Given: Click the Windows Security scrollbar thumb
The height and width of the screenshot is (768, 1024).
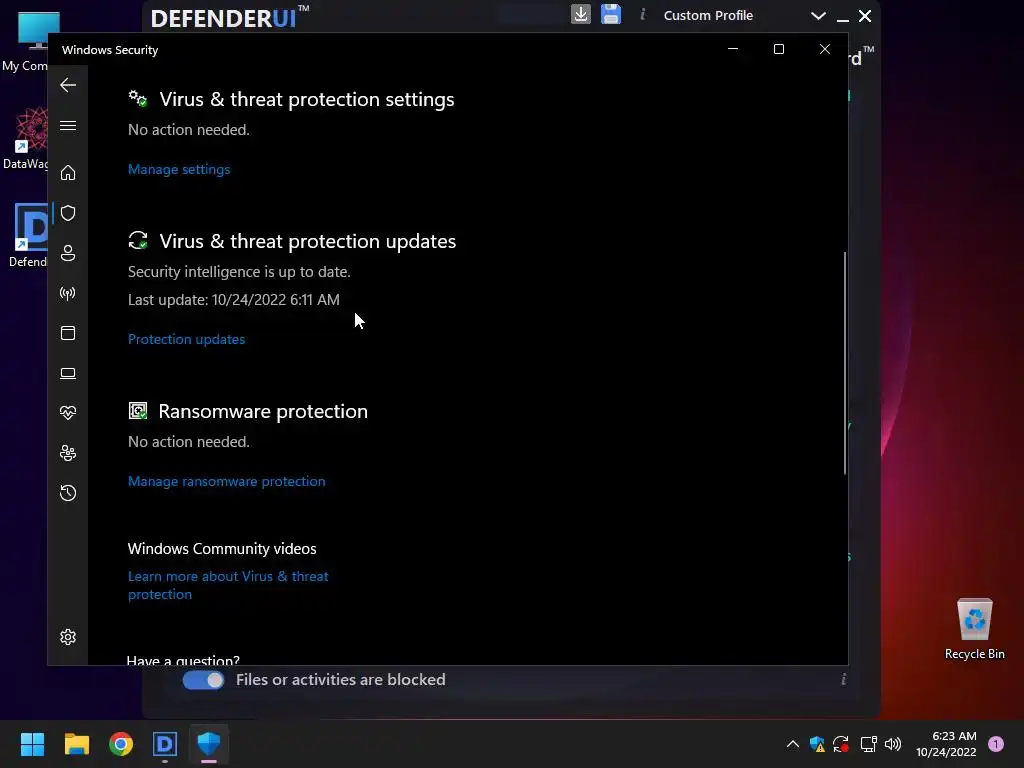Looking at the screenshot, I should click(844, 362).
